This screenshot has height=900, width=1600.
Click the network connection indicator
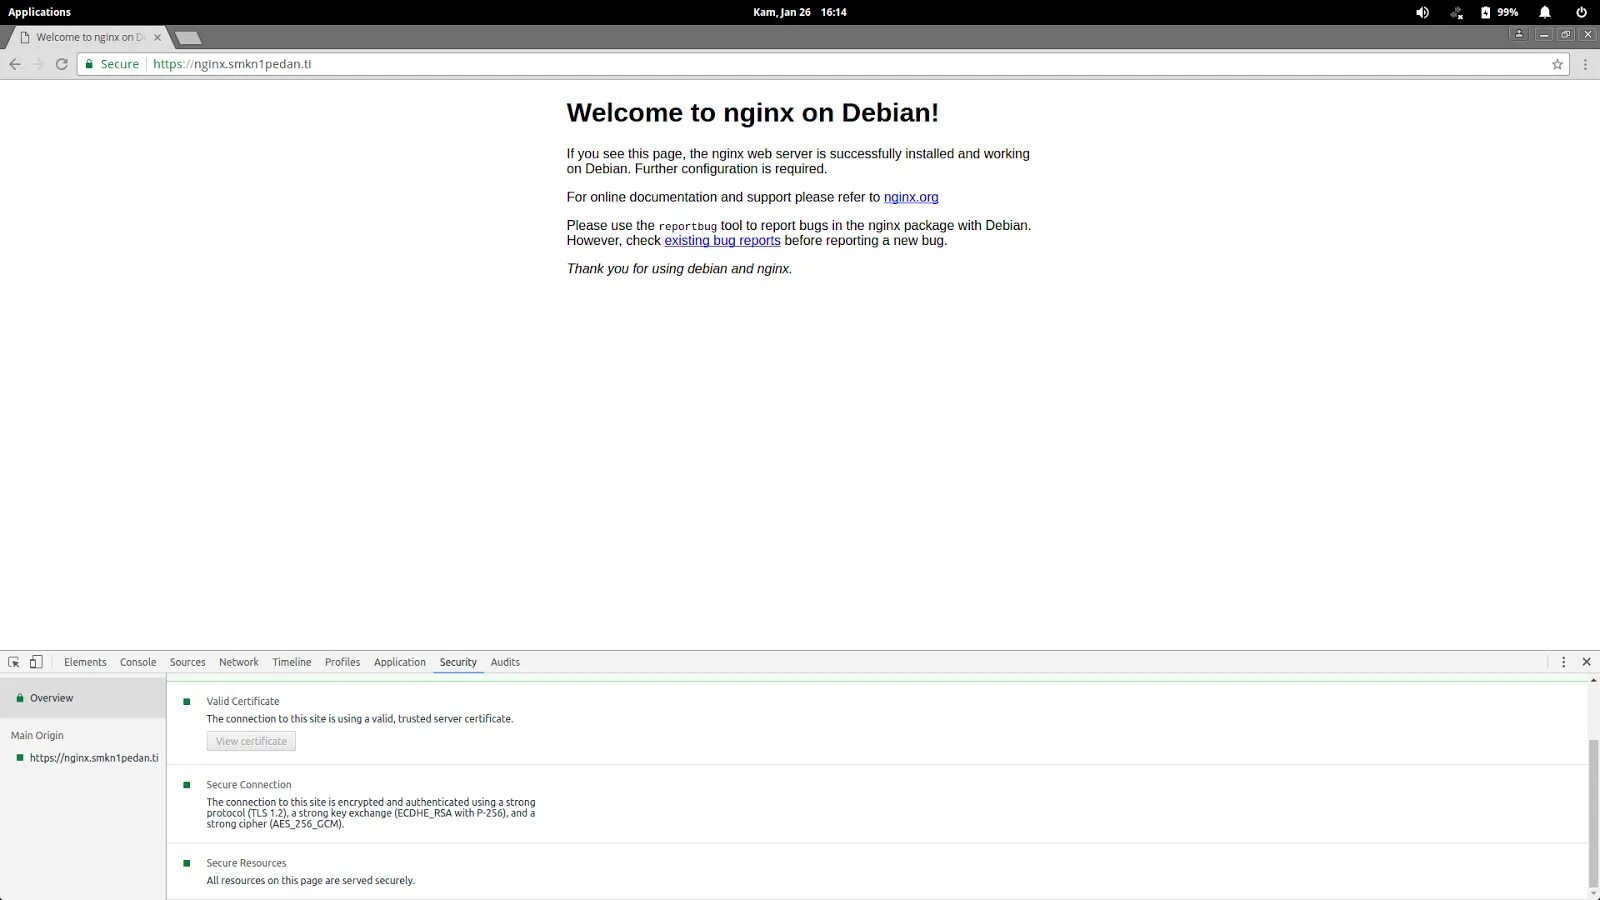tap(1457, 12)
